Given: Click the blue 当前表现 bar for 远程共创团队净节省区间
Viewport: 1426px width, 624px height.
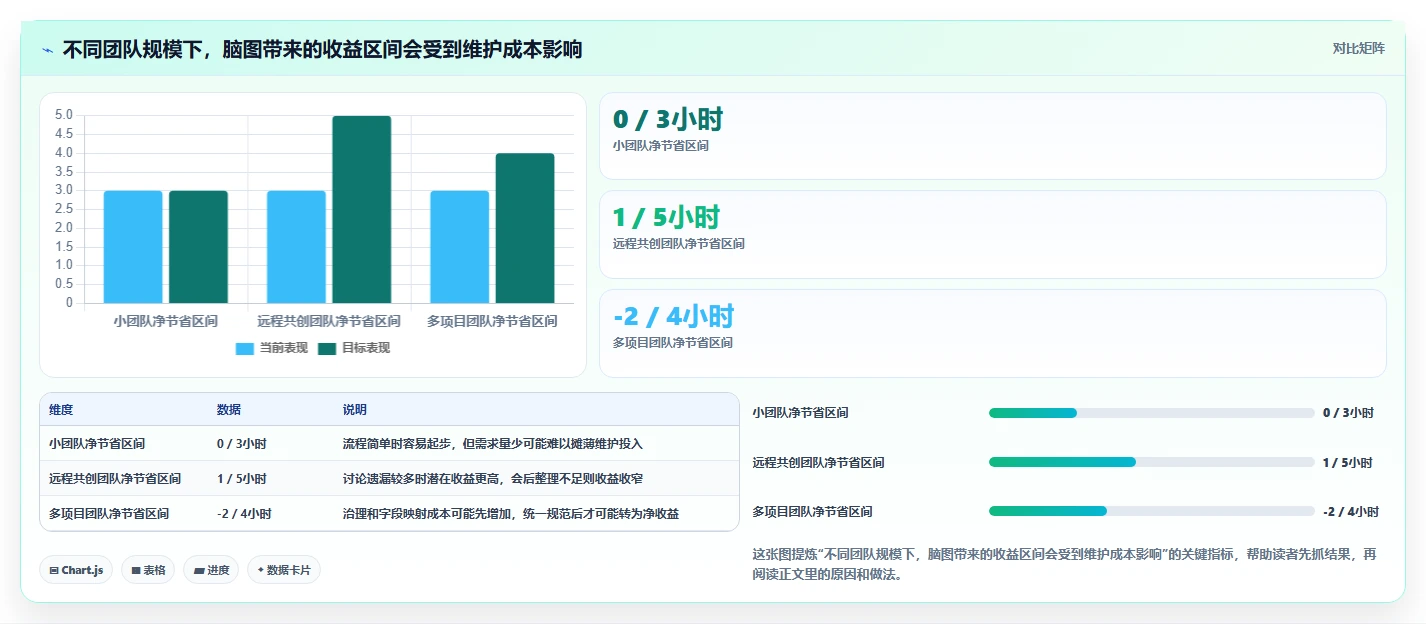Looking at the screenshot, I should pyautogui.click(x=296, y=247).
